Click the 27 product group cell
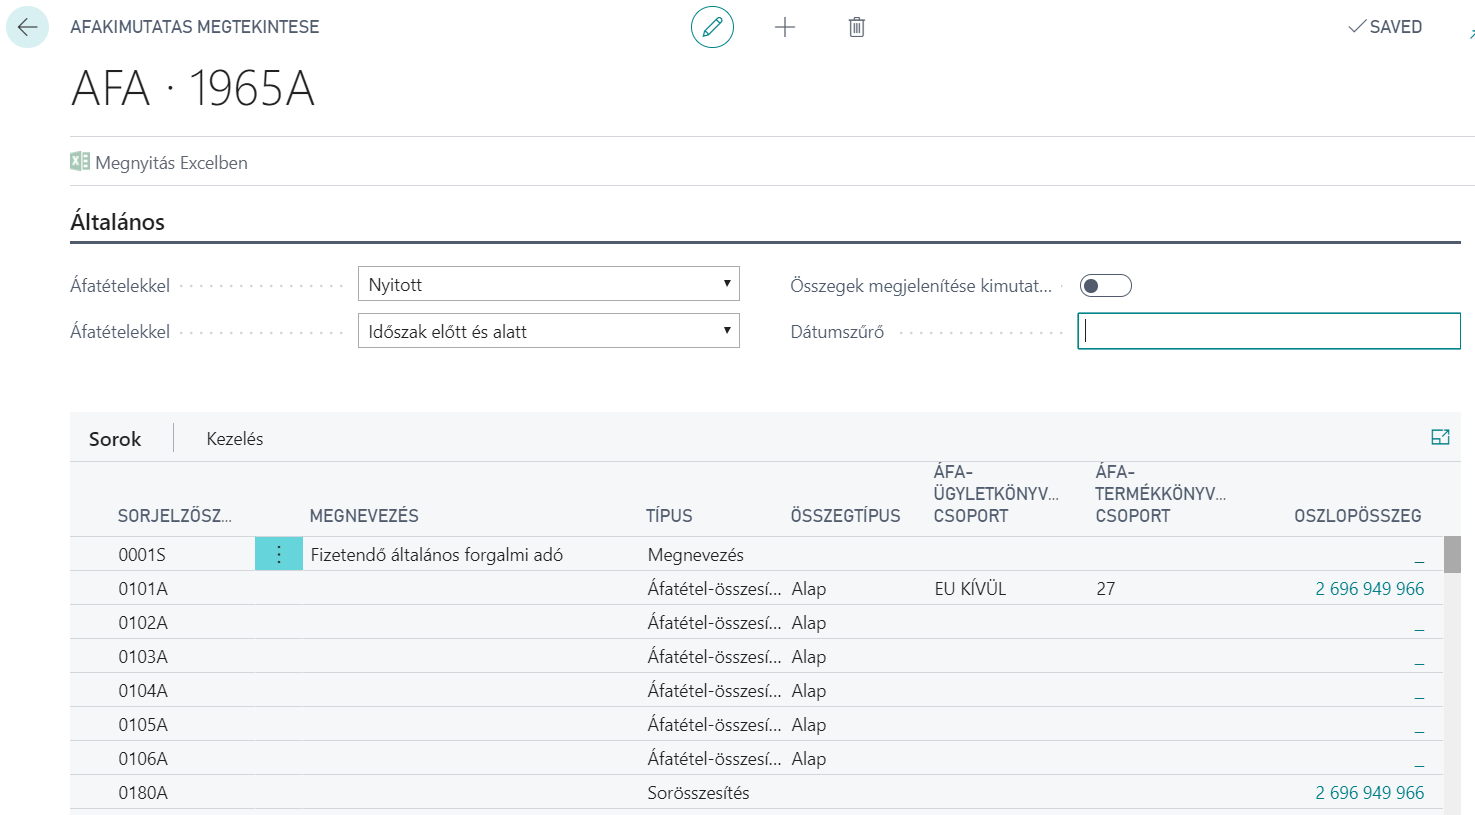The image size is (1475, 815). pos(1105,589)
